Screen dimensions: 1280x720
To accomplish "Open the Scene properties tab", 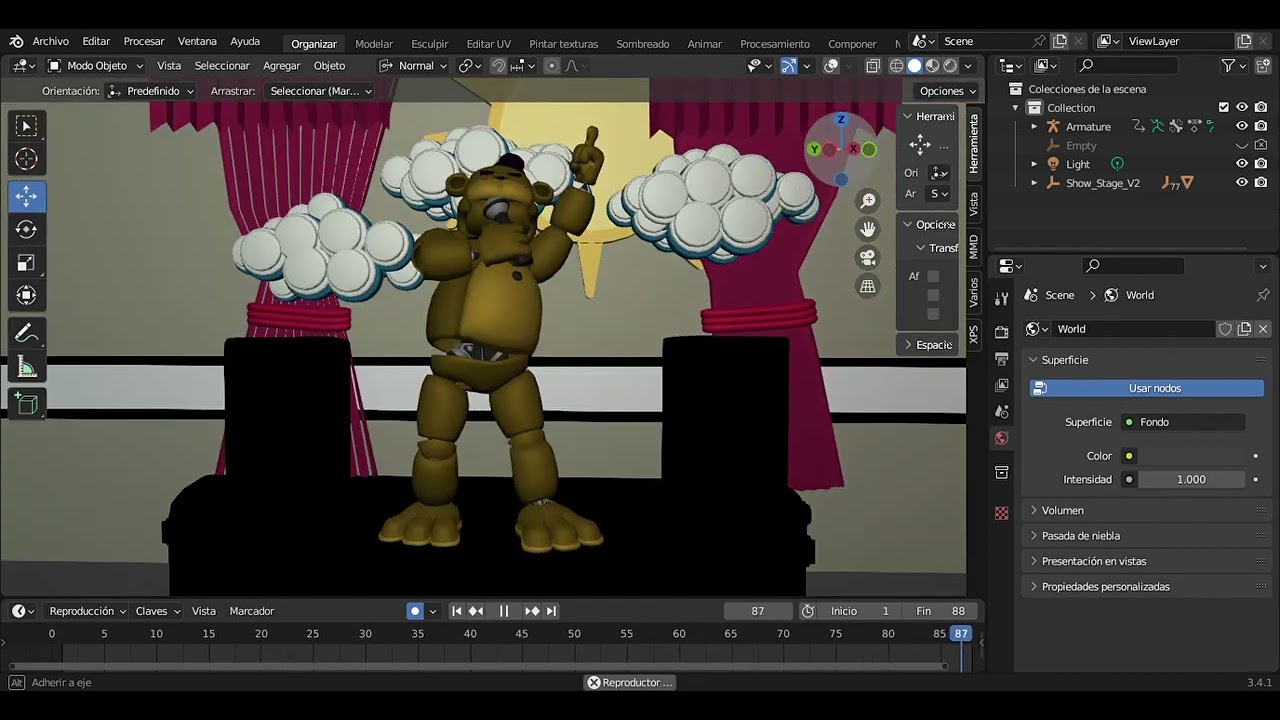I will coord(1002,411).
